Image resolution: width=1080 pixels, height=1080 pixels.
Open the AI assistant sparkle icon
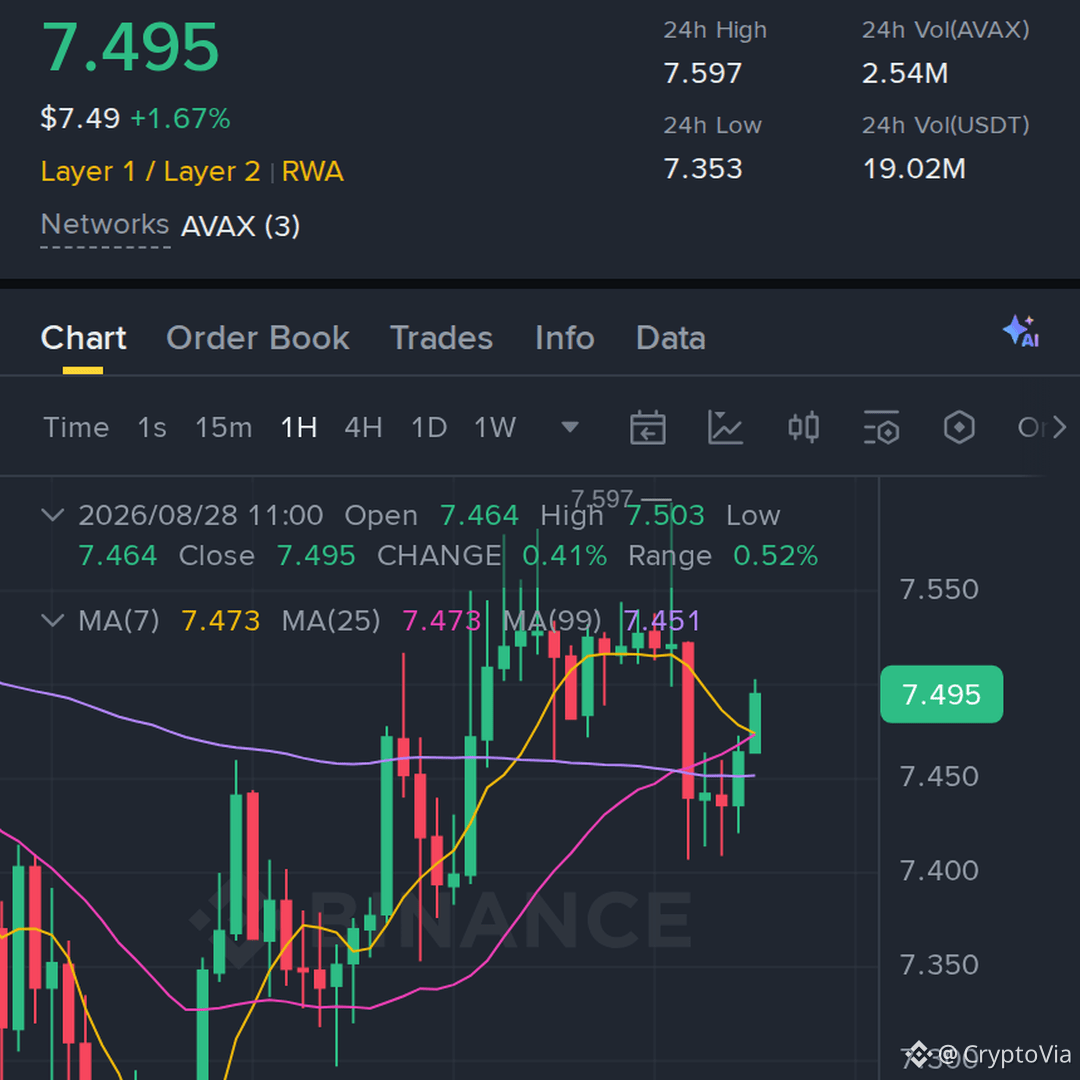pos(1021,331)
